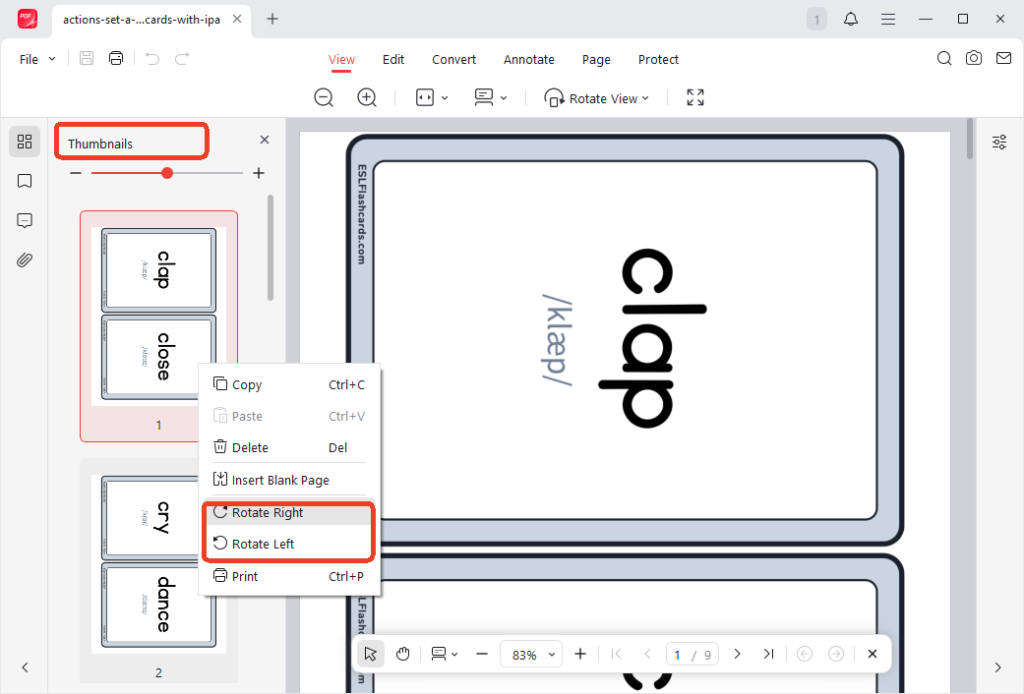Close the floating bottom navigation bar
Image resolution: width=1024 pixels, height=694 pixels.
(x=872, y=654)
